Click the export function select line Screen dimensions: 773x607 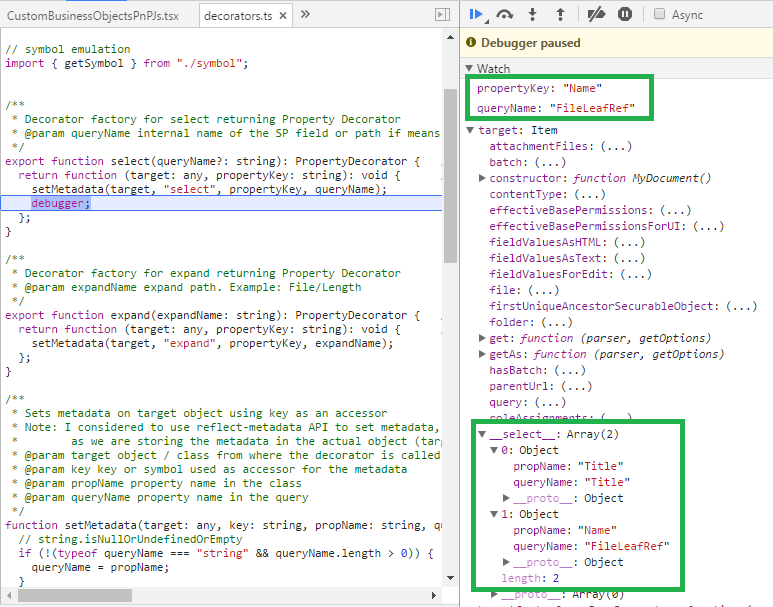click(x=212, y=161)
